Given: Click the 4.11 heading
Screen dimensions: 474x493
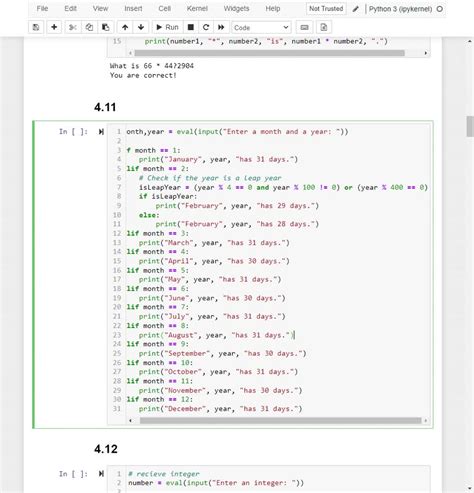Looking at the screenshot, I should tap(105, 107).
